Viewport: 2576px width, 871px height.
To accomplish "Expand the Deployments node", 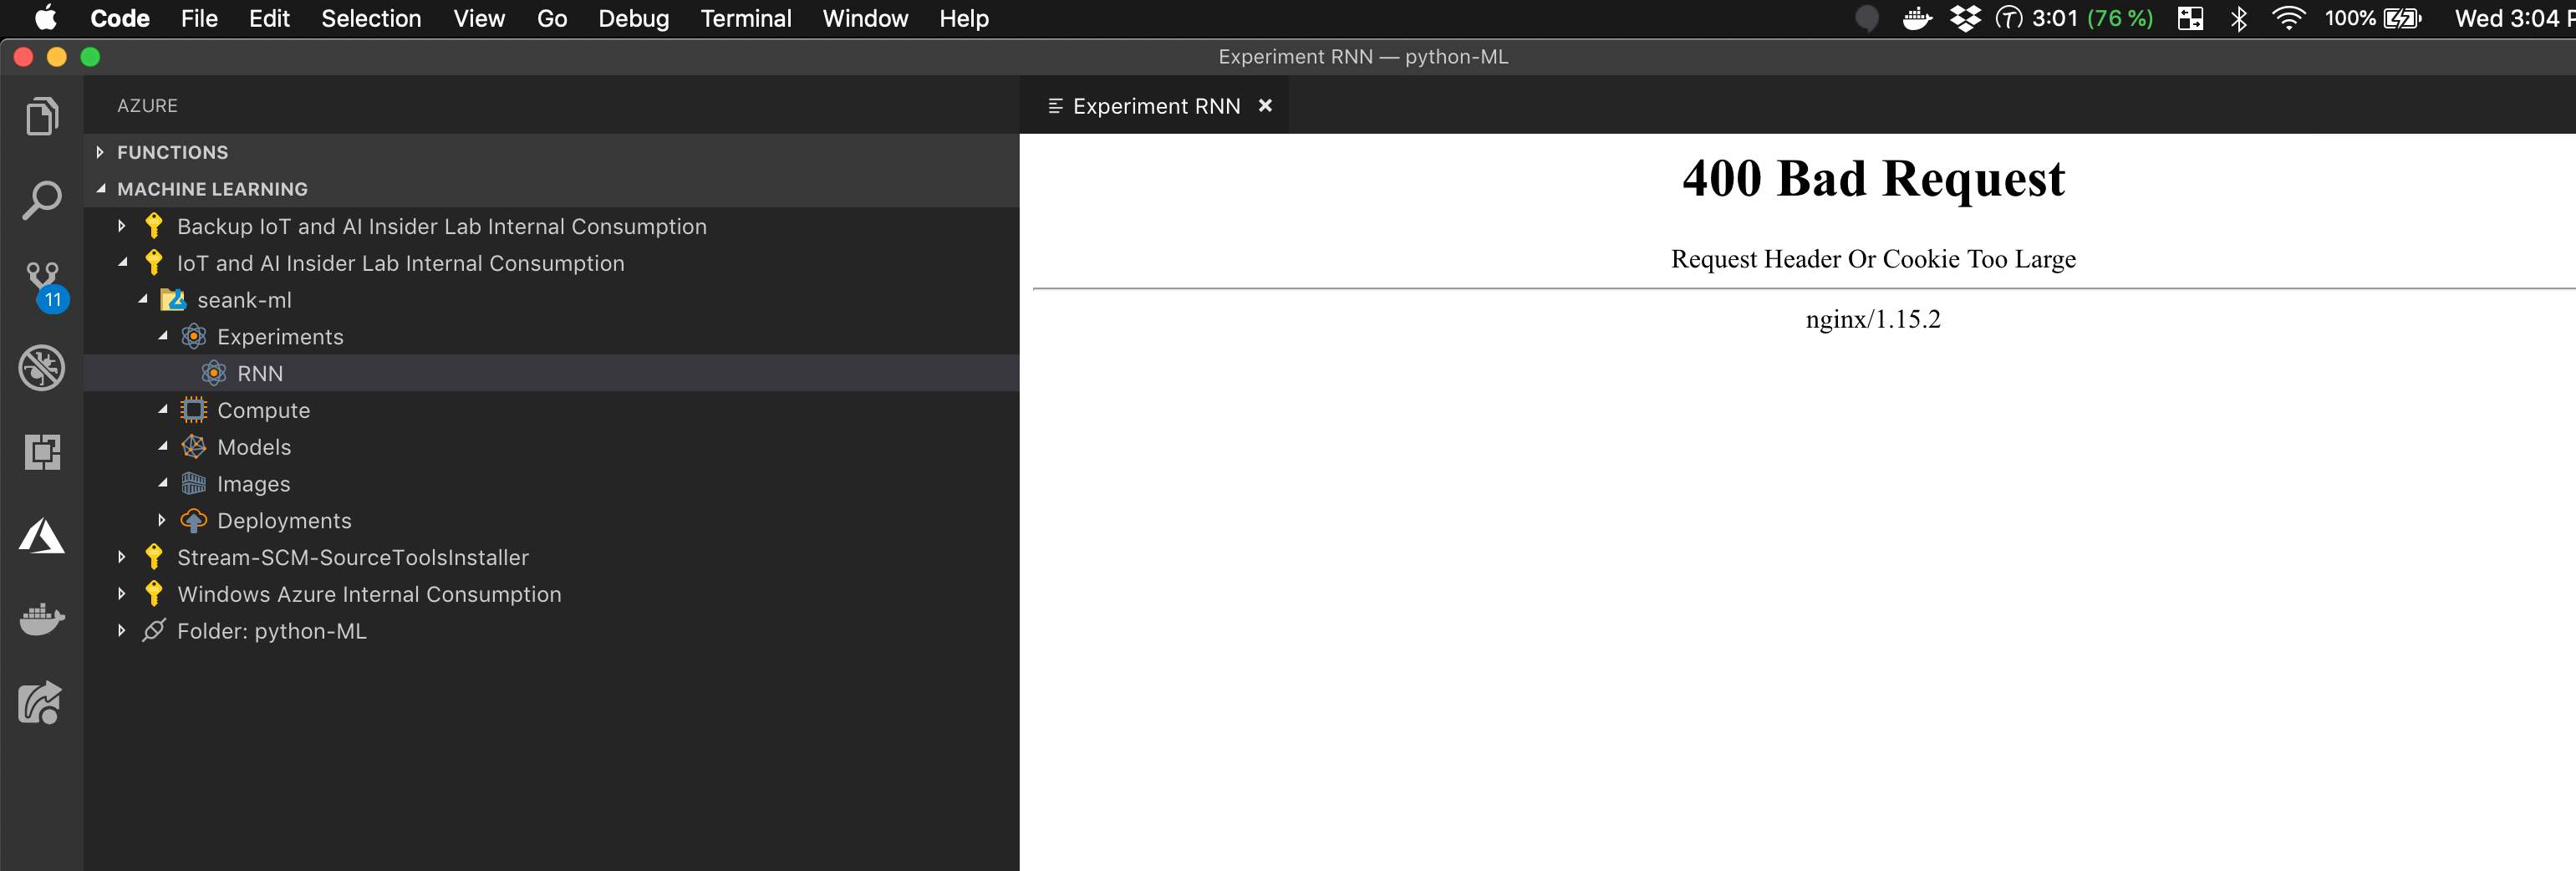I will [162, 520].
